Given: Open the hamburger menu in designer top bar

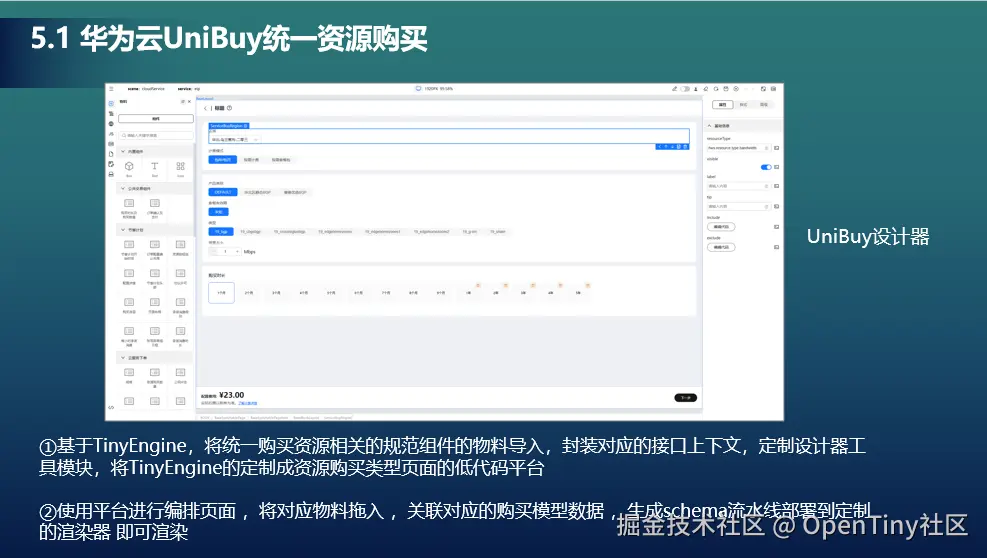Looking at the screenshot, I should (111, 89).
